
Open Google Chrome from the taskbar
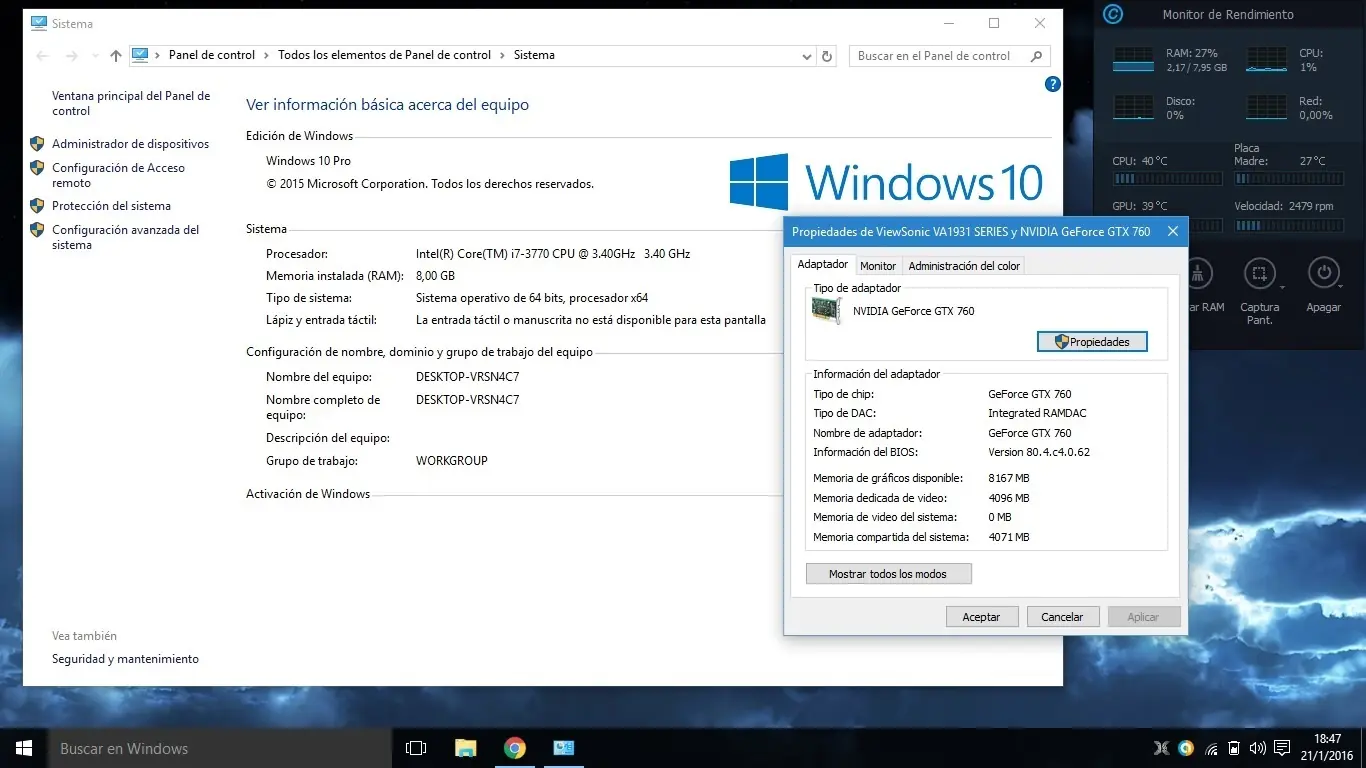[x=515, y=748]
